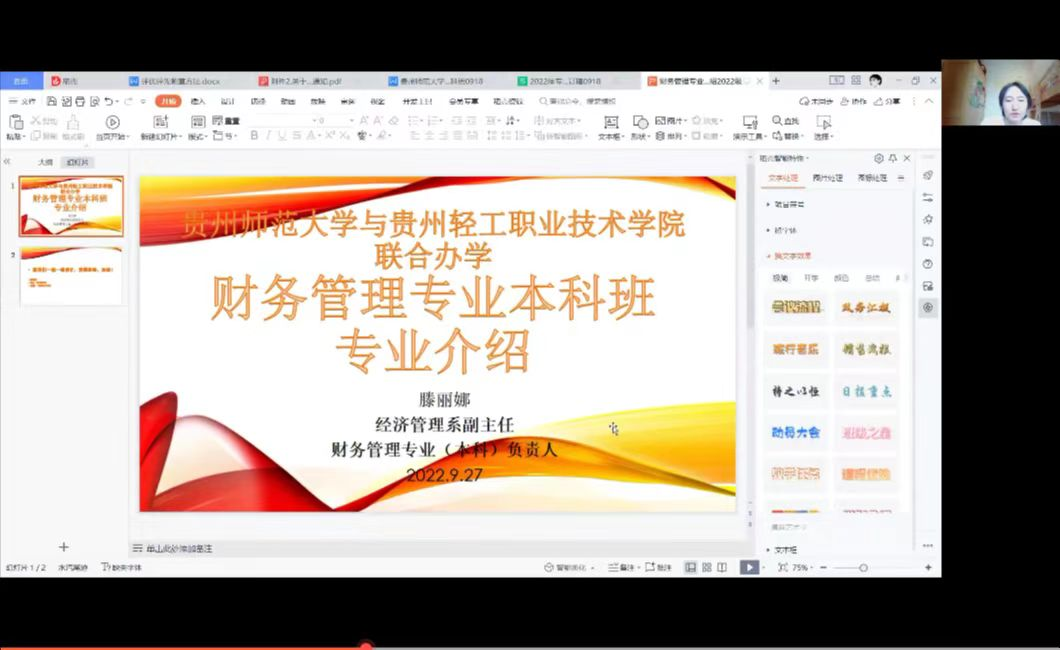
Task: Click the slide Layout icon
Action: tap(197, 122)
